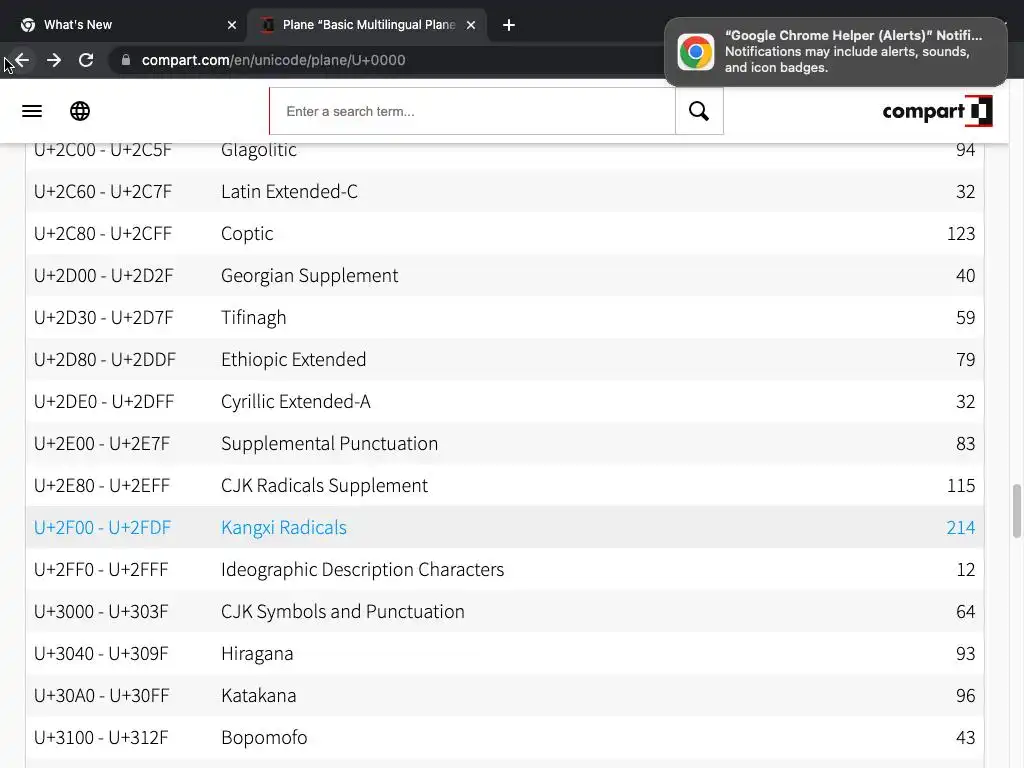Click the range U+30A0 - U+30FF
Screen dimensions: 1024x768
[x=101, y=696]
